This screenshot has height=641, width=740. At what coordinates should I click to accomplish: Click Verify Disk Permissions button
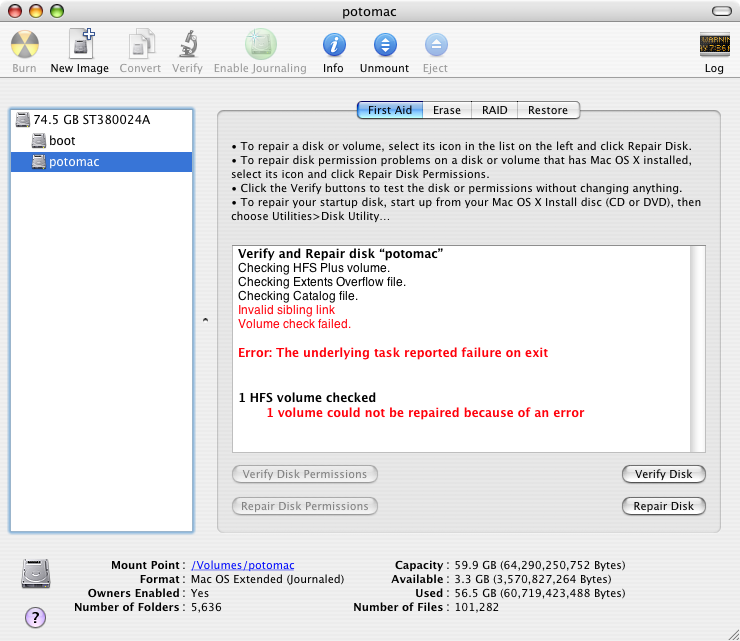pos(305,474)
